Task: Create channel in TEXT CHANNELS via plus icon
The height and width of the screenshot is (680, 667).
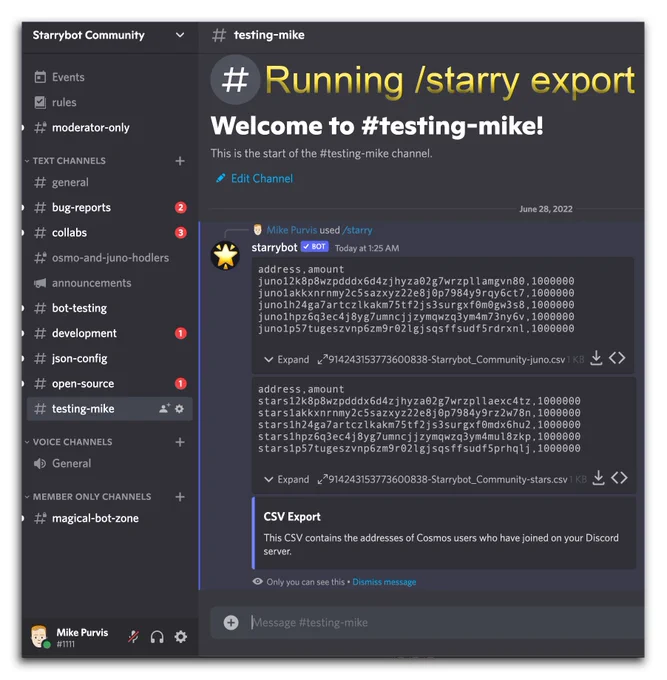Action: 180,161
